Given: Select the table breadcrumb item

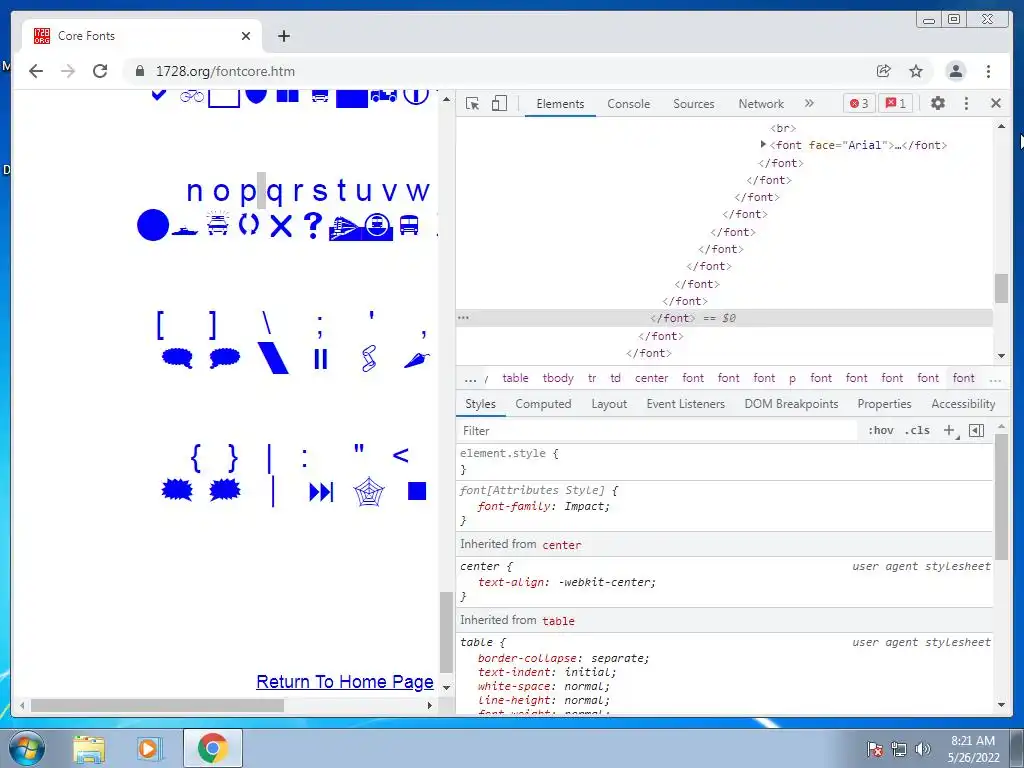Looking at the screenshot, I should click(515, 378).
